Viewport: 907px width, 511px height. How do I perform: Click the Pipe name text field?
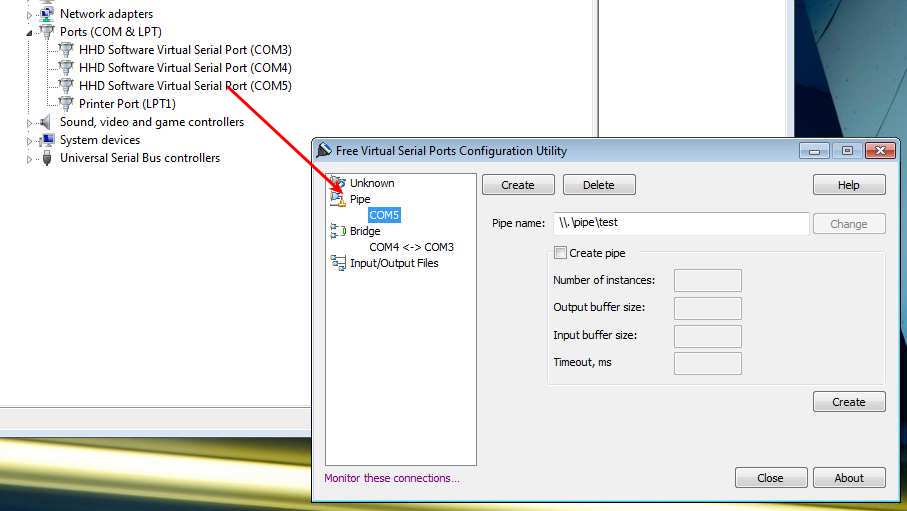coord(681,223)
